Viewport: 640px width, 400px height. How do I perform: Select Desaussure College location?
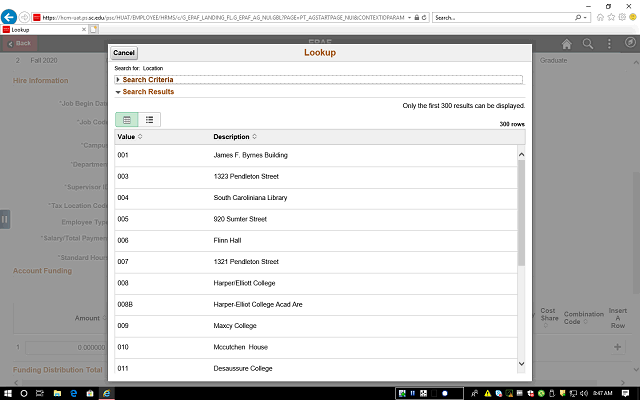click(316, 368)
